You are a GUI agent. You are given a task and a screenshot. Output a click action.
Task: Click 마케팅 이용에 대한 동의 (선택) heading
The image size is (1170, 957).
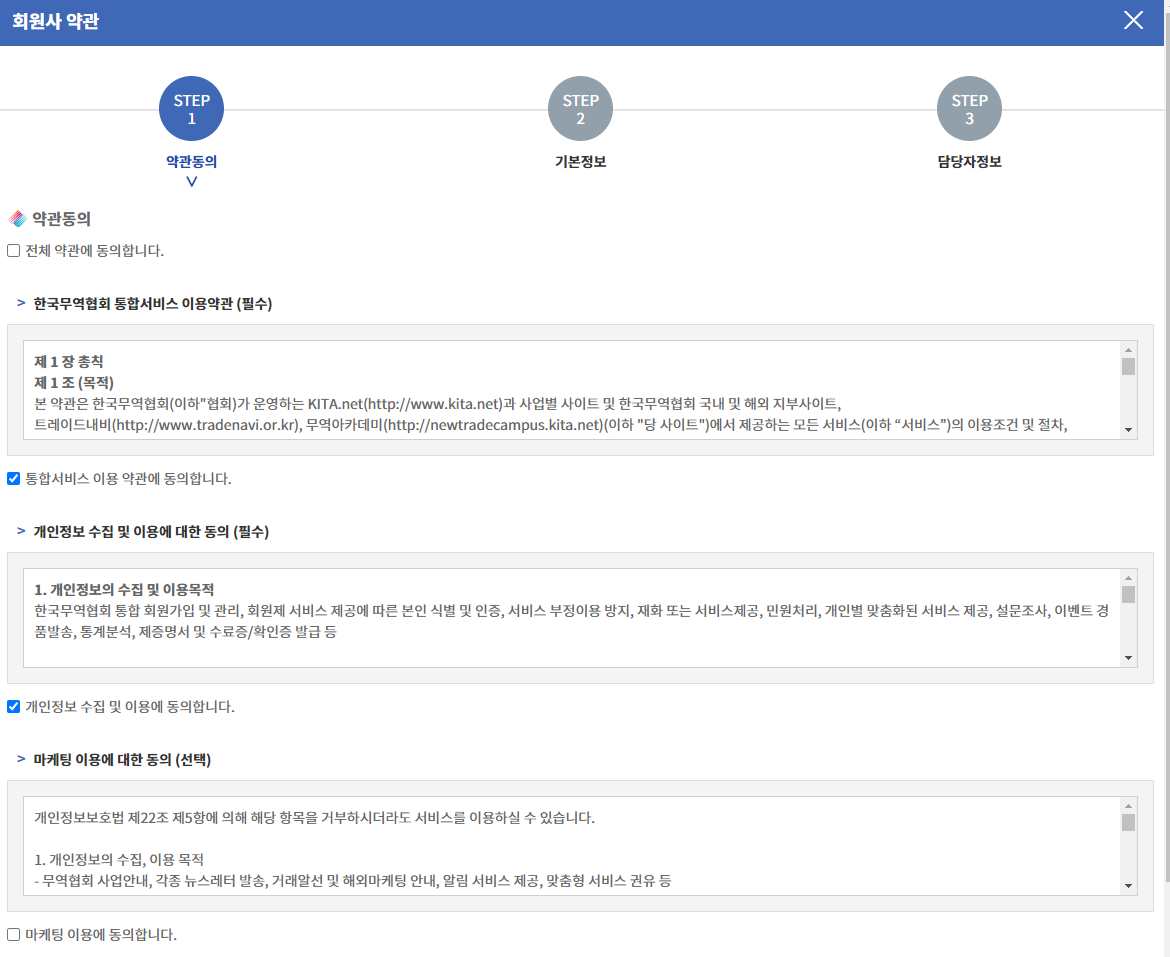click(122, 759)
